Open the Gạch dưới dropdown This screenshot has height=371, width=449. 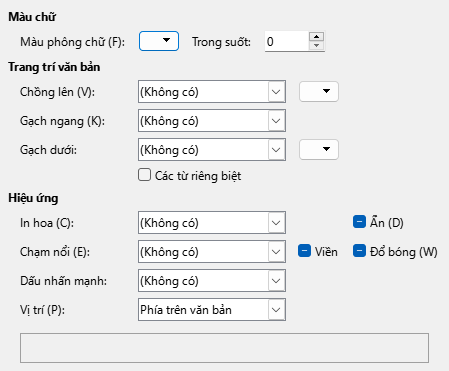point(212,149)
